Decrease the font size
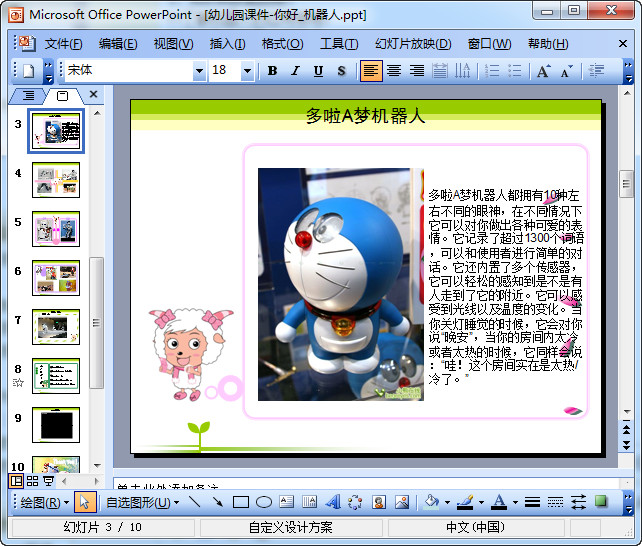The width and height of the screenshot is (642, 546). tap(567, 71)
